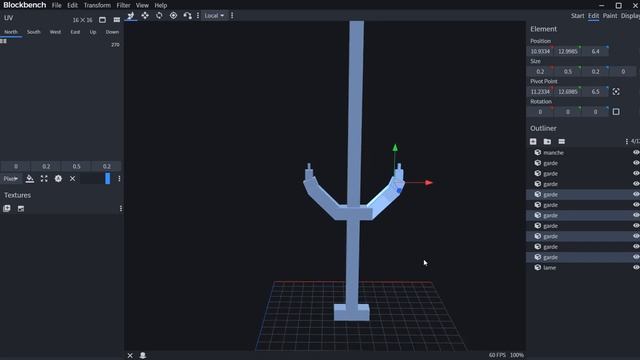This screenshot has height=360, width=640.
Task: Select the South face tab
Action: [x=33, y=32]
